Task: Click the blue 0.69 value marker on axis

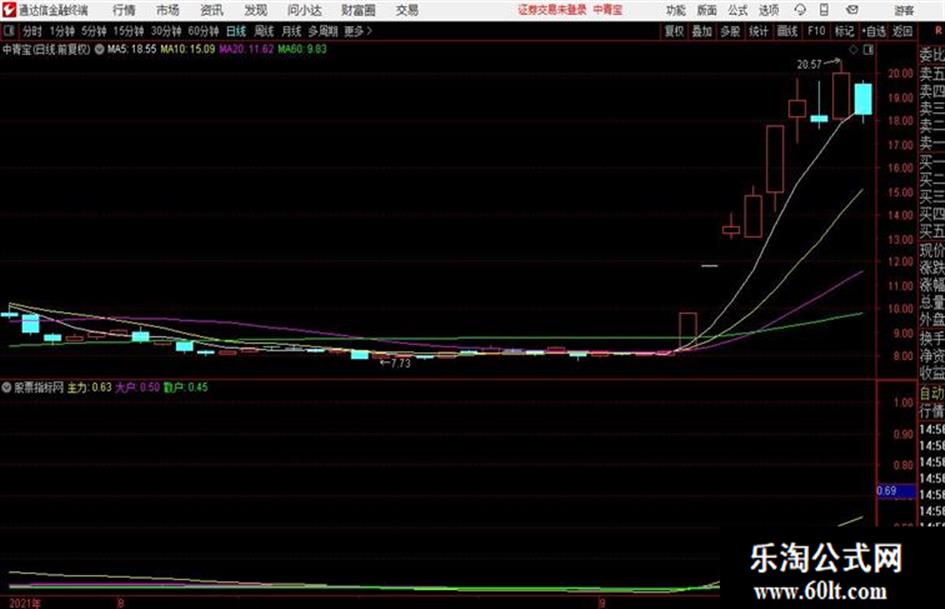Action: point(896,491)
